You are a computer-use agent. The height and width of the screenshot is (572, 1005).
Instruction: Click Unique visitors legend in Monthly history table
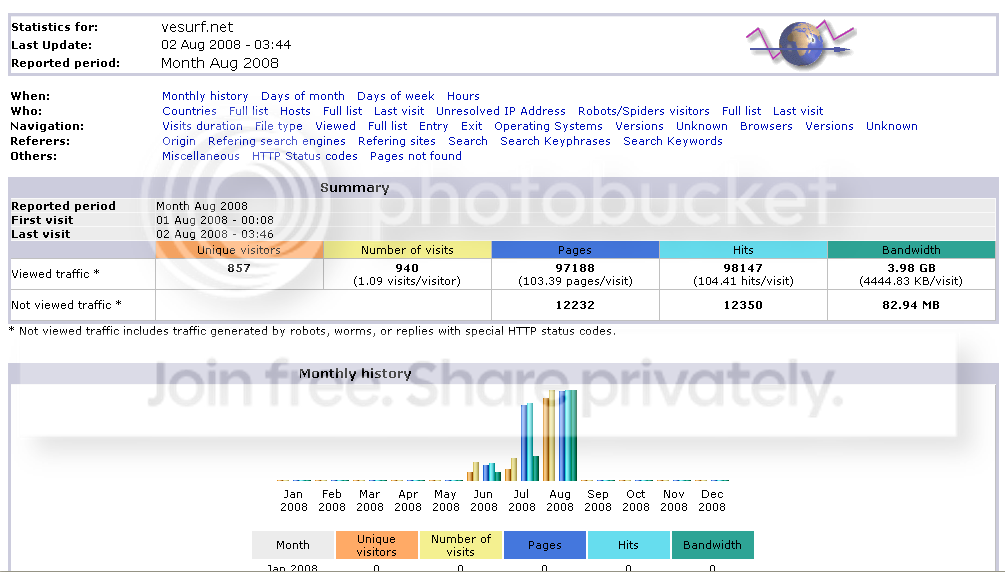coord(377,545)
